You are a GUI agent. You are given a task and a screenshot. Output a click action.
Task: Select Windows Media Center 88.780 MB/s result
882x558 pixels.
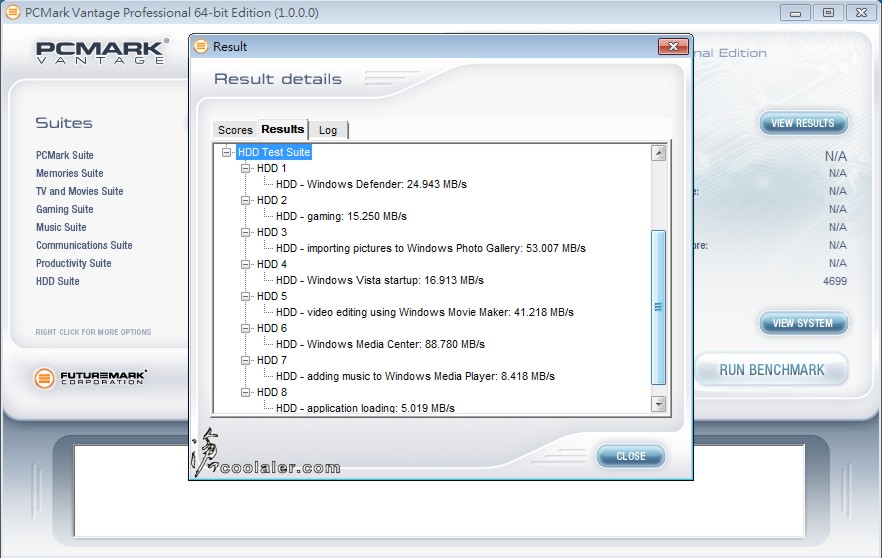[x=380, y=344]
